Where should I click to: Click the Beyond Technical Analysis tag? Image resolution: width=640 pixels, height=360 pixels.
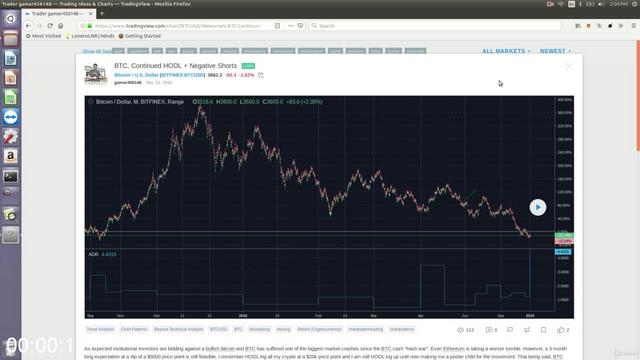pos(178,329)
